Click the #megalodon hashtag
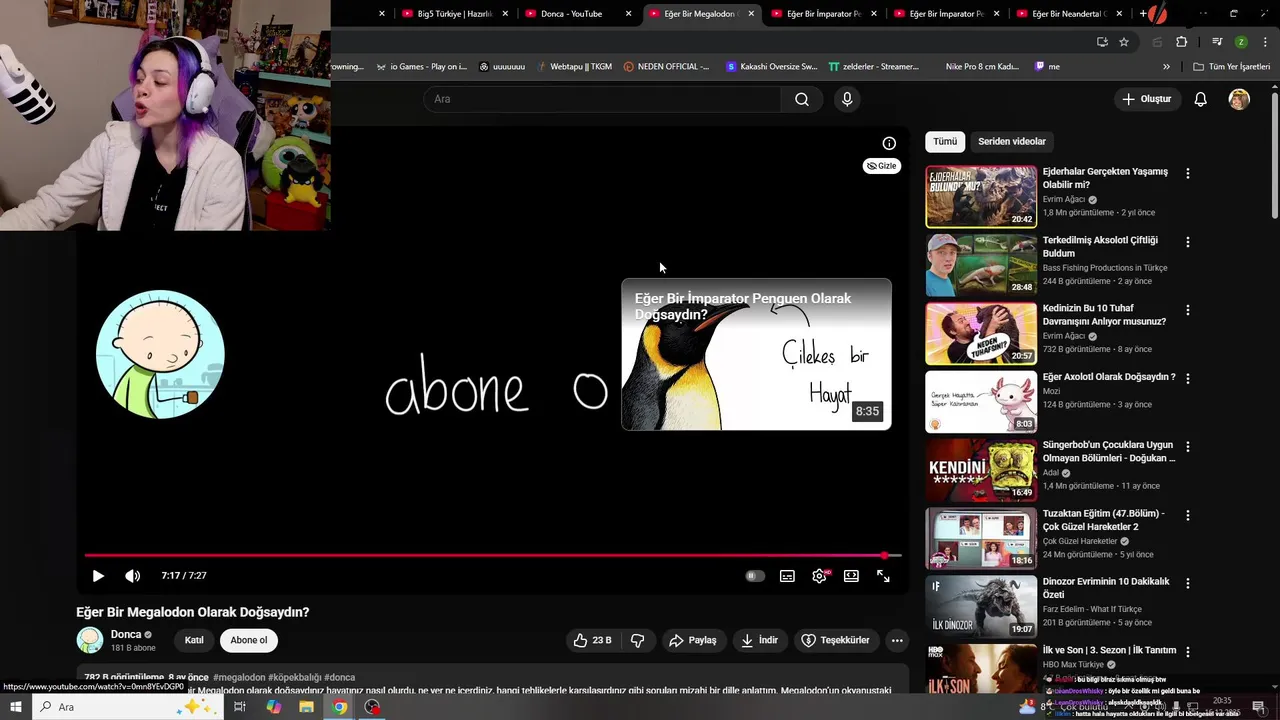This screenshot has height=720, width=1280. (x=239, y=677)
